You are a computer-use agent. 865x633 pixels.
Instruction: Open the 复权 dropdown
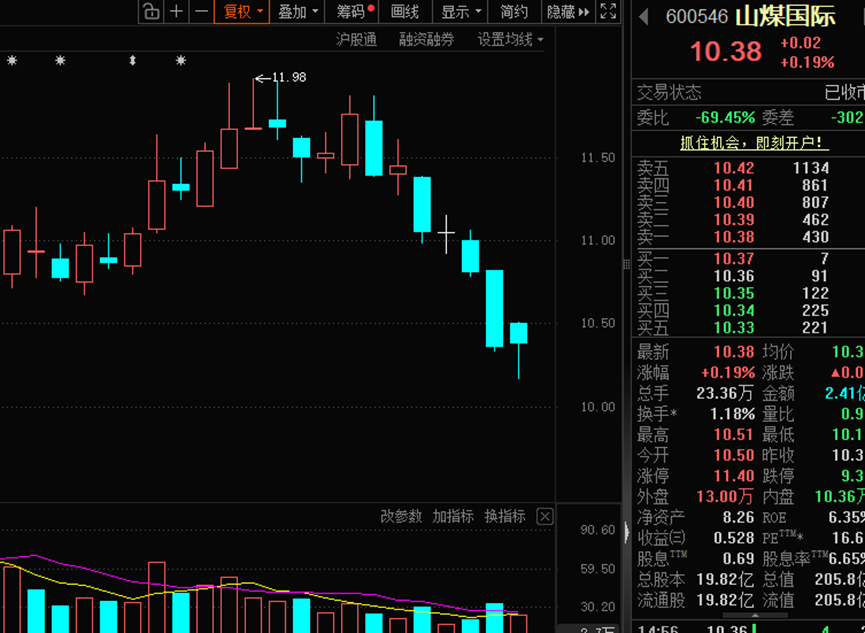[243, 12]
